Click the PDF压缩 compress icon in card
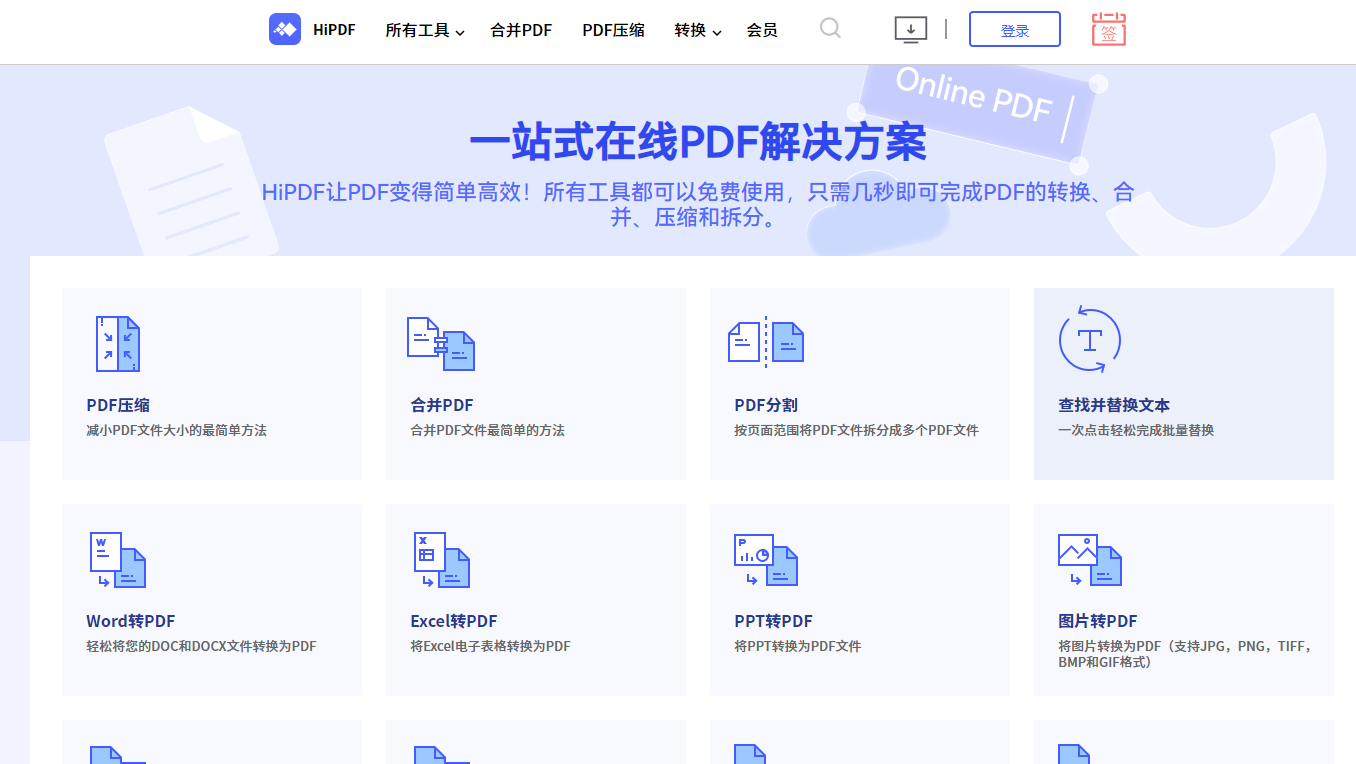This screenshot has width=1356, height=764. [x=118, y=344]
